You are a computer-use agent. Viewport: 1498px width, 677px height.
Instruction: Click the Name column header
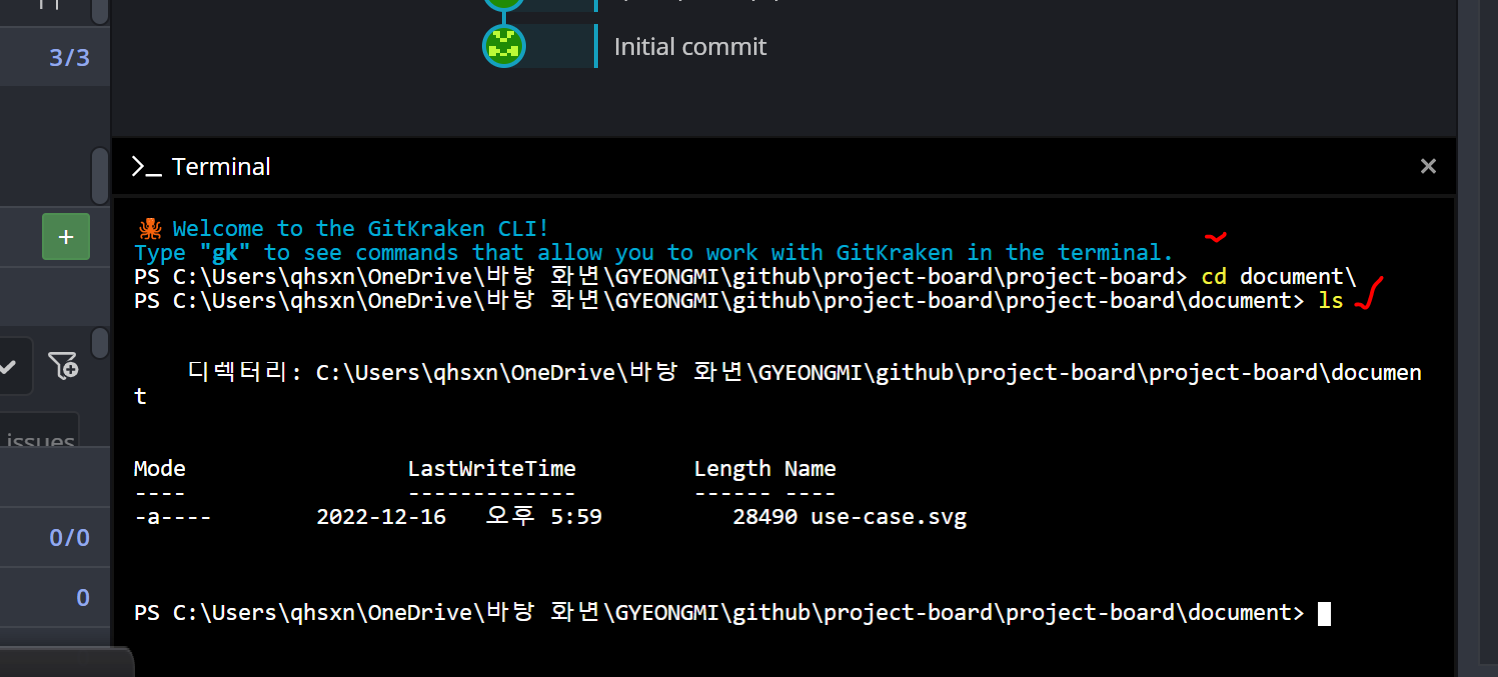click(810, 468)
